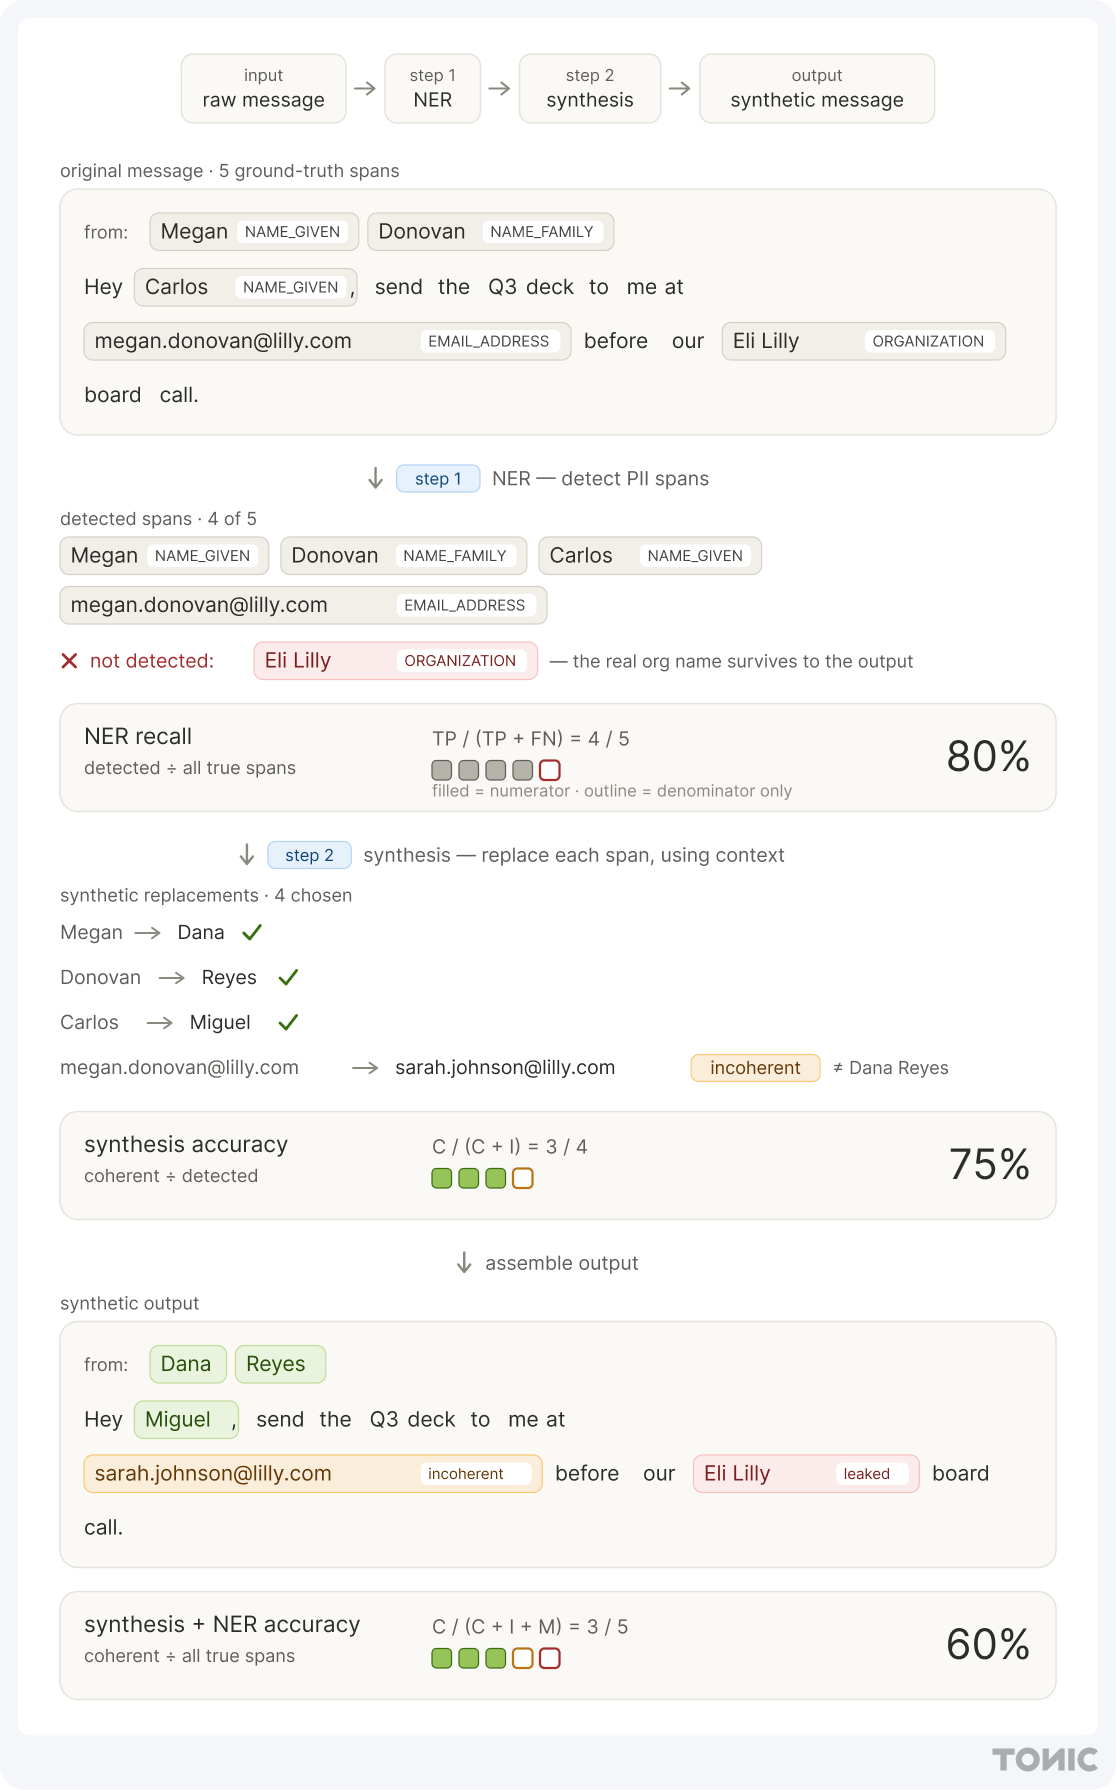This screenshot has width=1116, height=1790.
Task: Click the green Dana chip in the synthetic output
Action: click(187, 1364)
